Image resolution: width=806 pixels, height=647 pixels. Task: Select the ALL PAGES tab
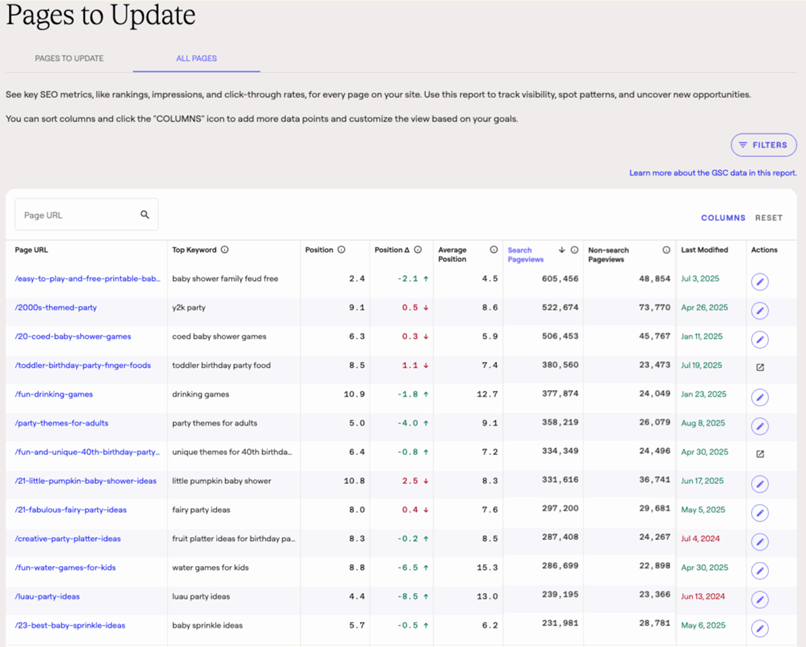(196, 58)
